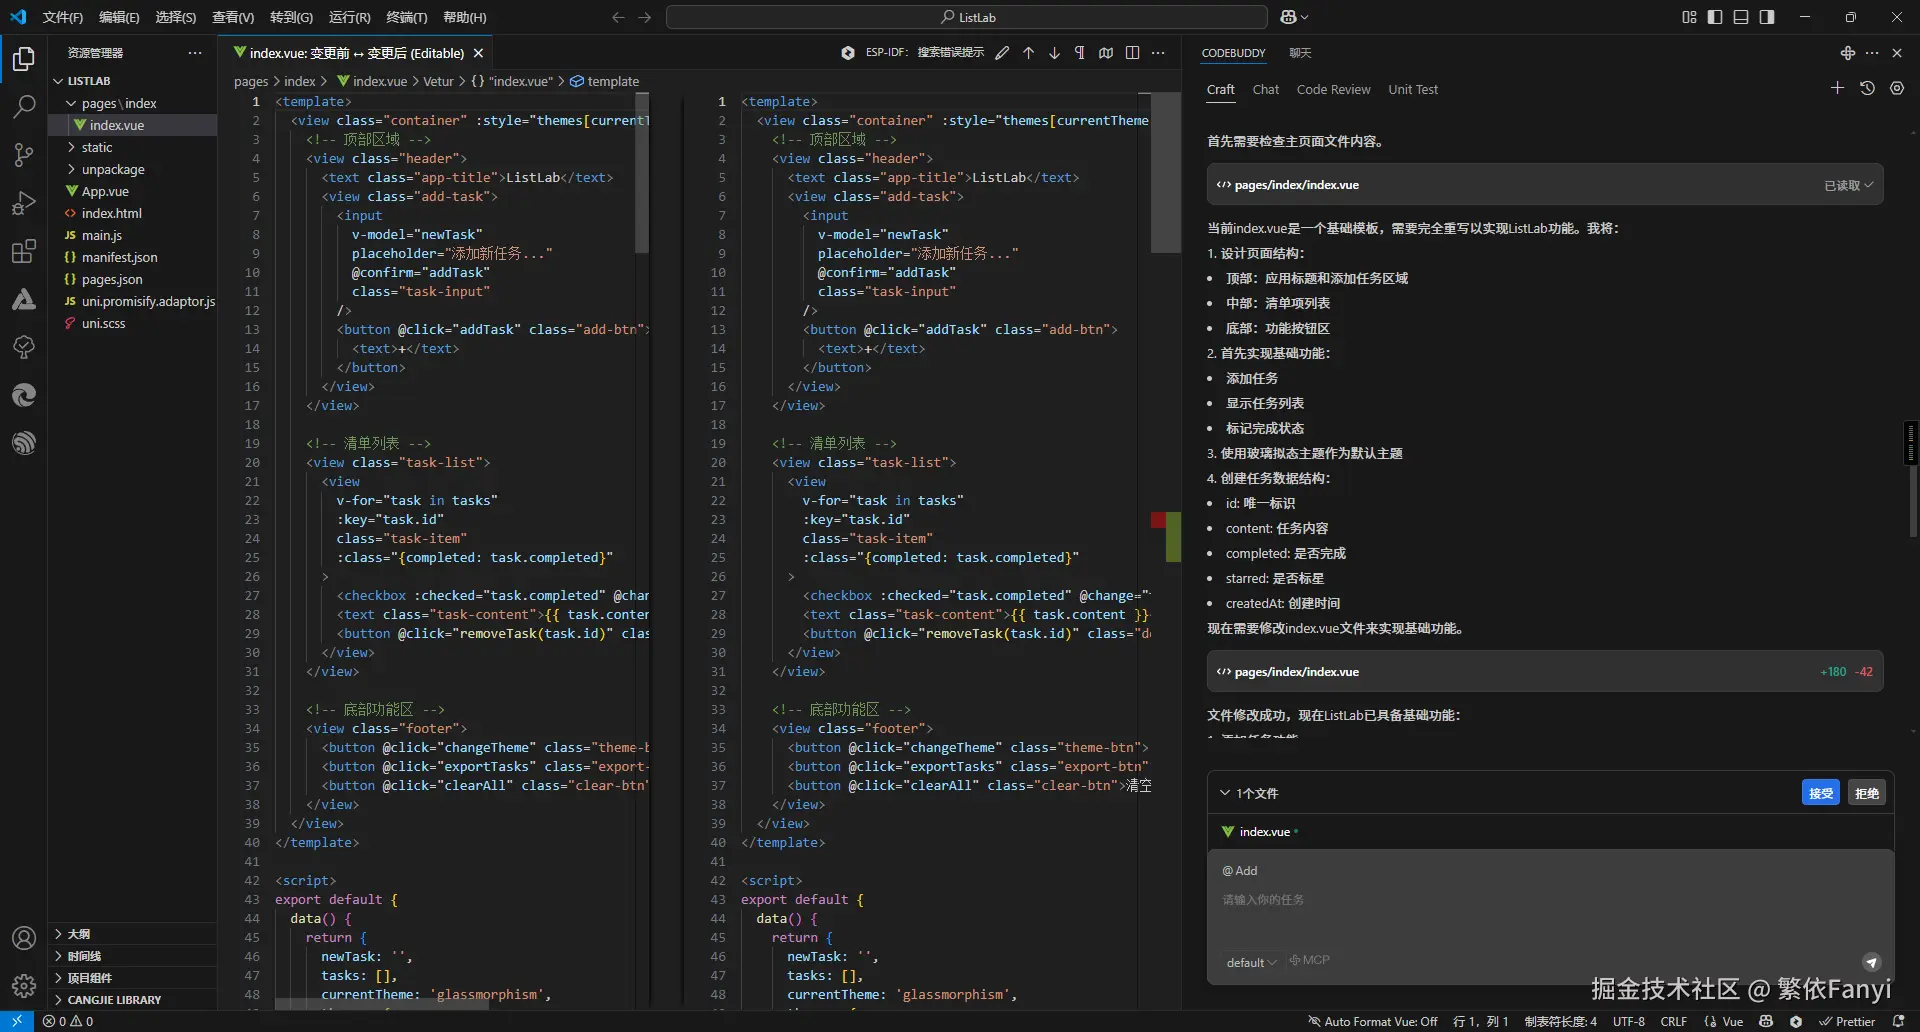Close the index.vue diff editor tab

click(x=478, y=53)
